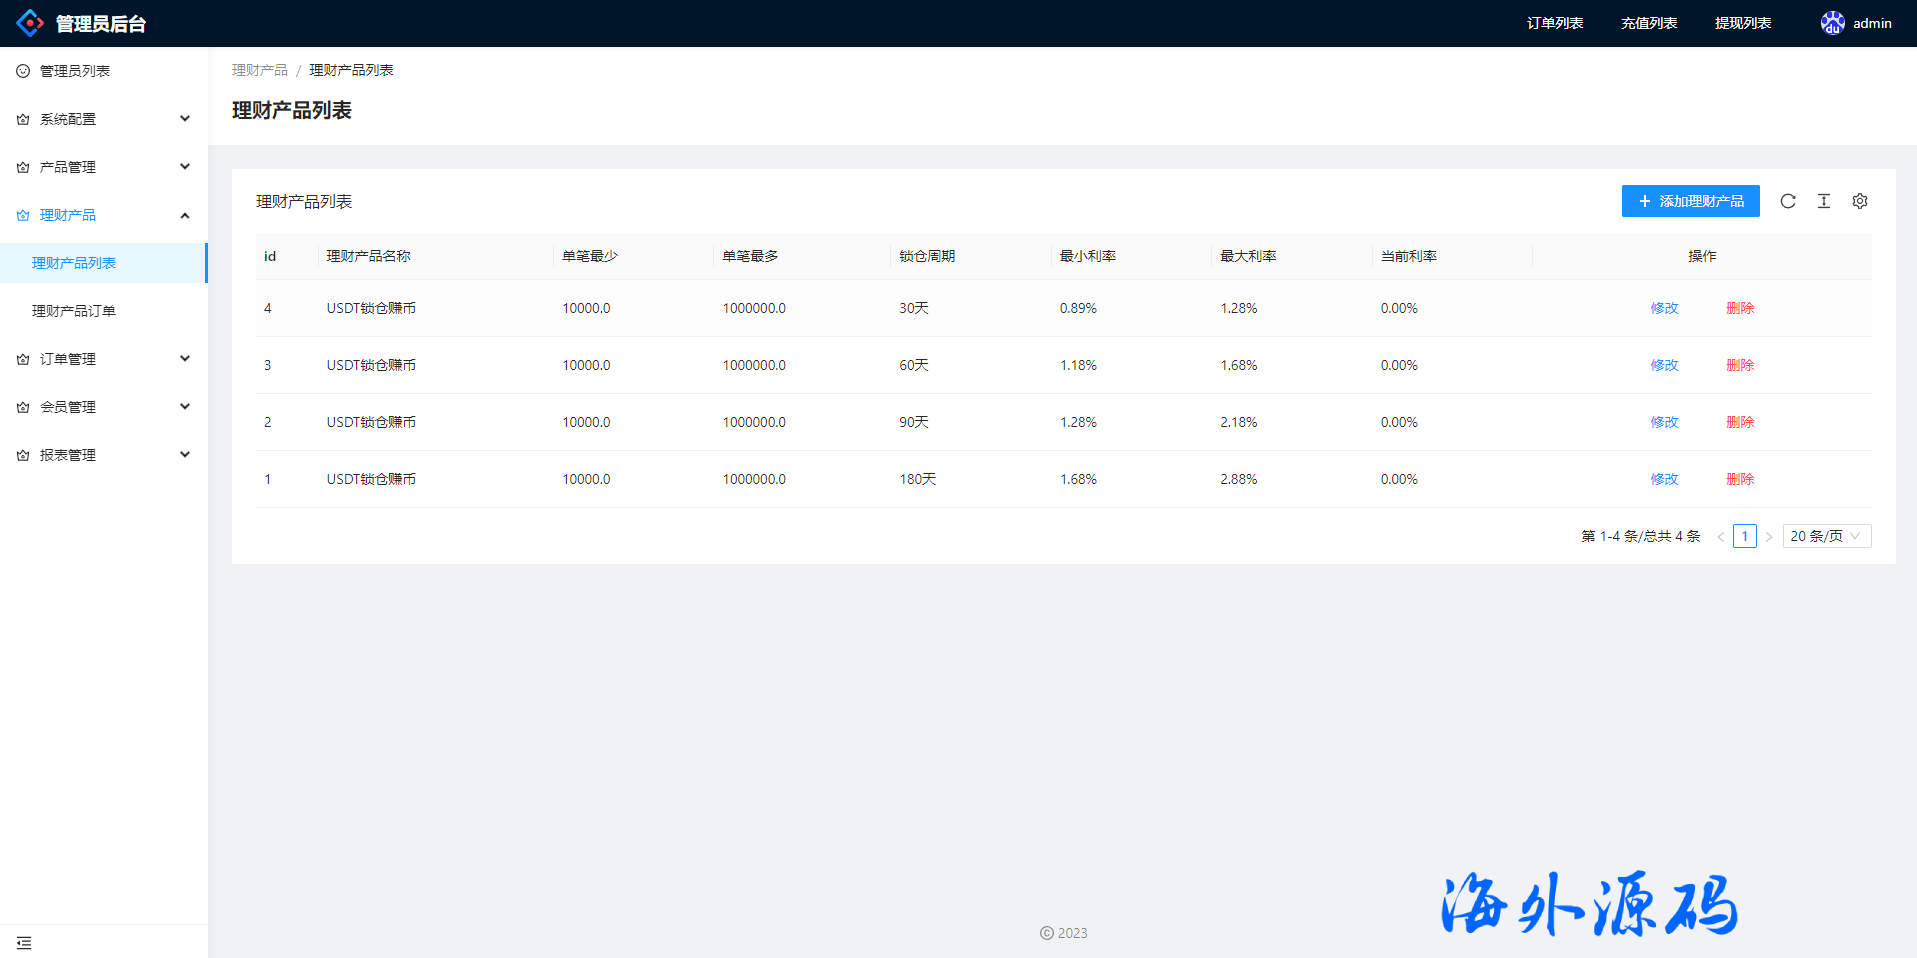Image resolution: width=1917 pixels, height=958 pixels.
Task: Click 修改 for the 30天 product
Action: (x=1664, y=308)
